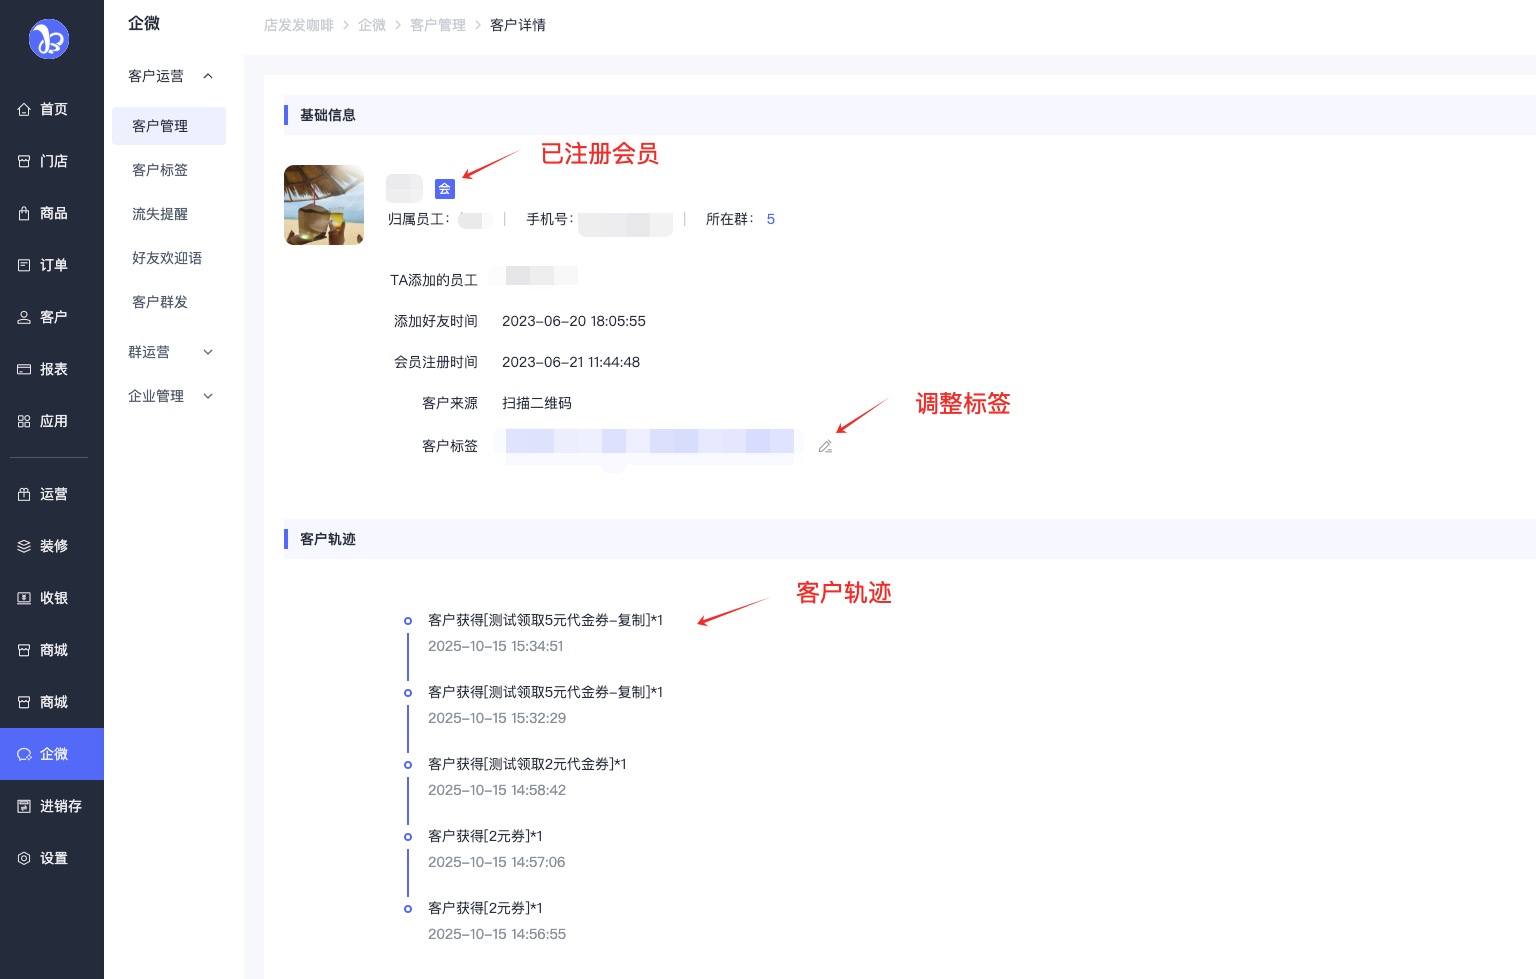Open the 进销存 inventory section
Viewport: 1536px width, 979px height.
48,806
